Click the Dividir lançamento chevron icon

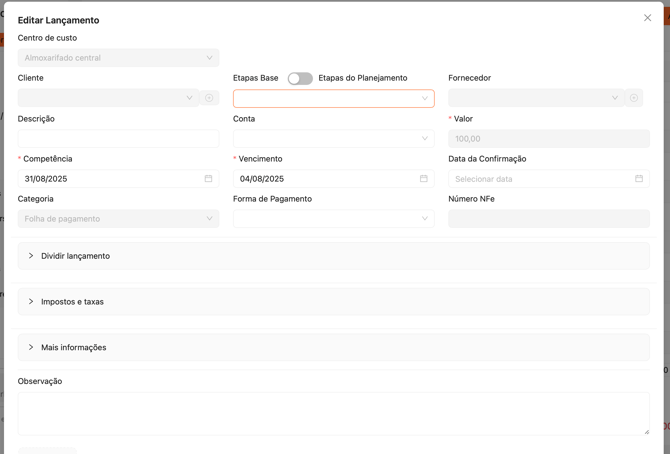pos(31,256)
